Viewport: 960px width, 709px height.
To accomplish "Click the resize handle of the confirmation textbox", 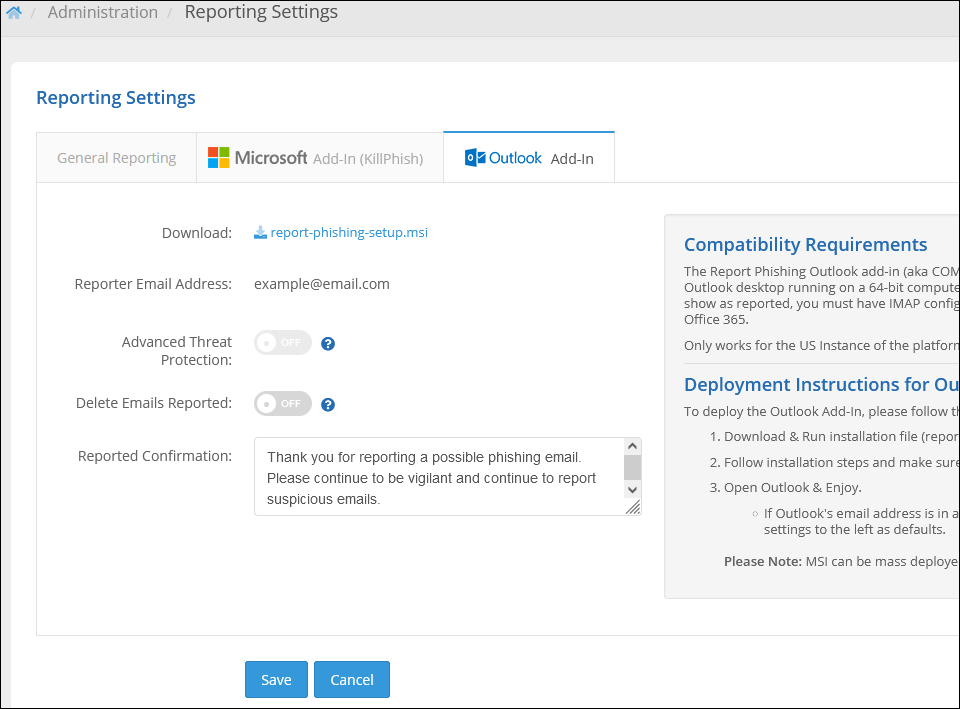I will 632,507.
